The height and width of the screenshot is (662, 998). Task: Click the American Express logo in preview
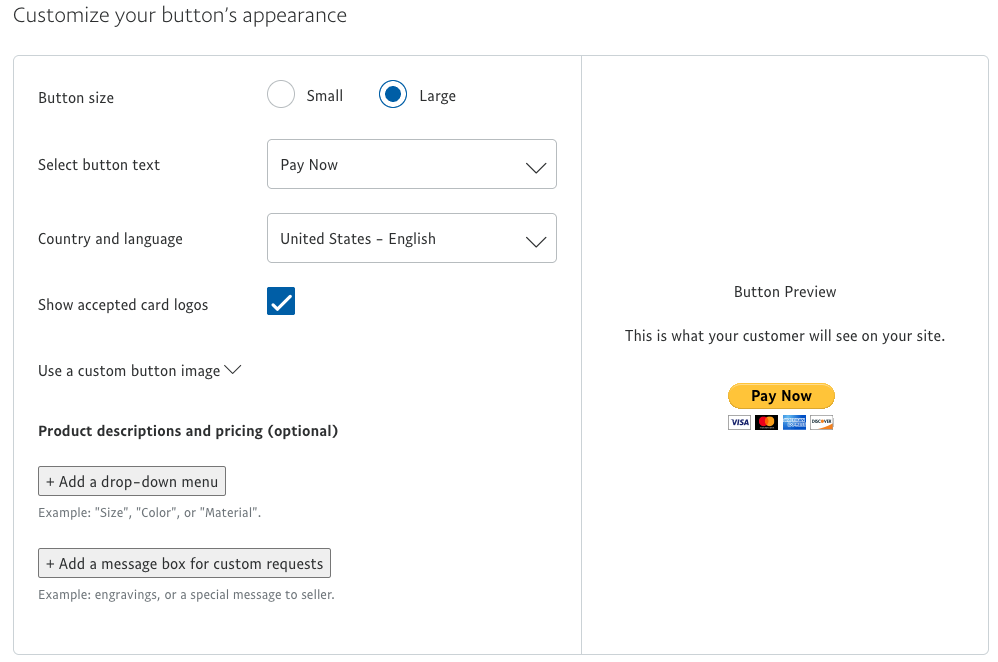[x=794, y=423]
